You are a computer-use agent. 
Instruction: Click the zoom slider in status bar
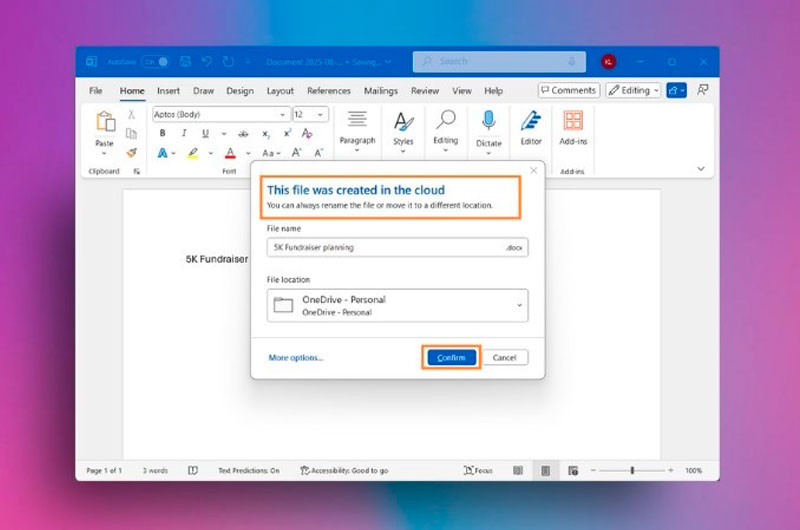point(632,470)
